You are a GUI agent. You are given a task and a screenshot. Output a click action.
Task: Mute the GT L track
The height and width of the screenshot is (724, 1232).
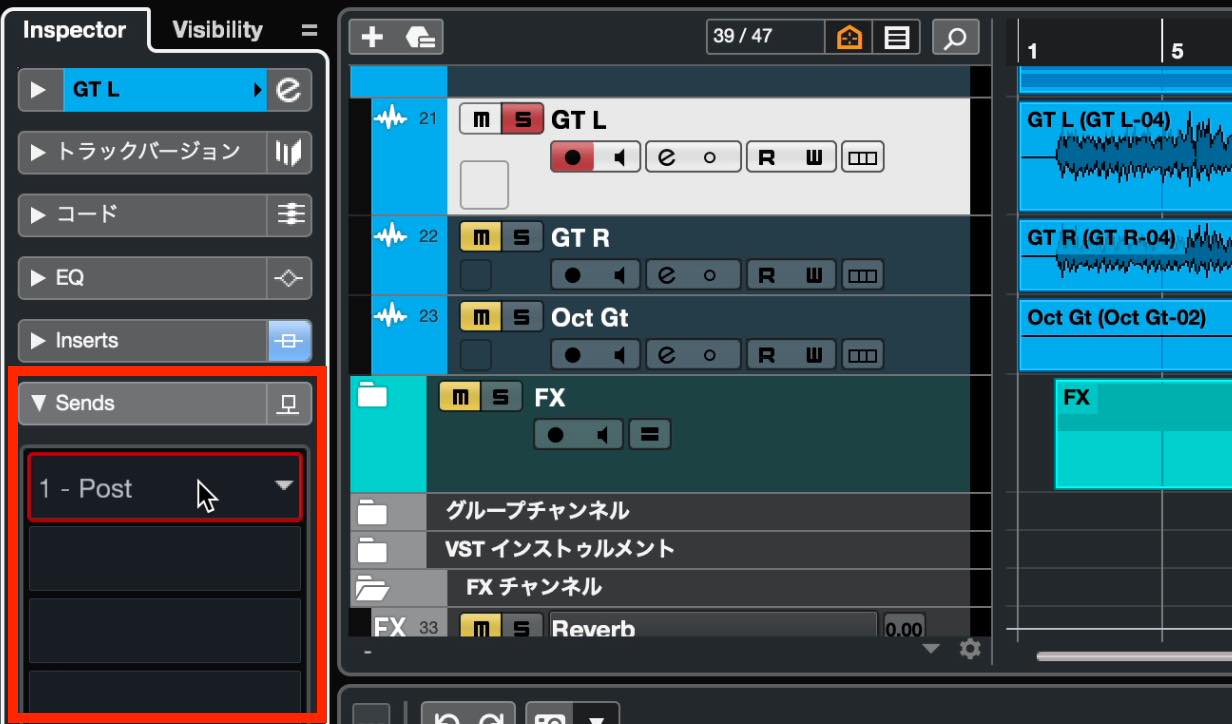click(x=480, y=120)
